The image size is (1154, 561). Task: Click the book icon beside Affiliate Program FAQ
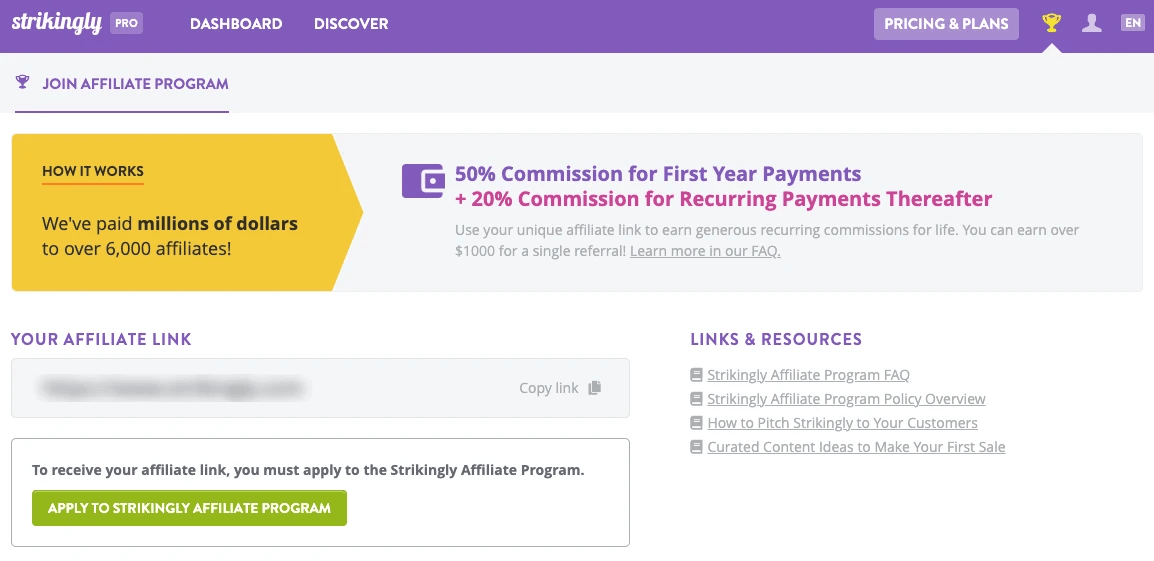coord(697,375)
